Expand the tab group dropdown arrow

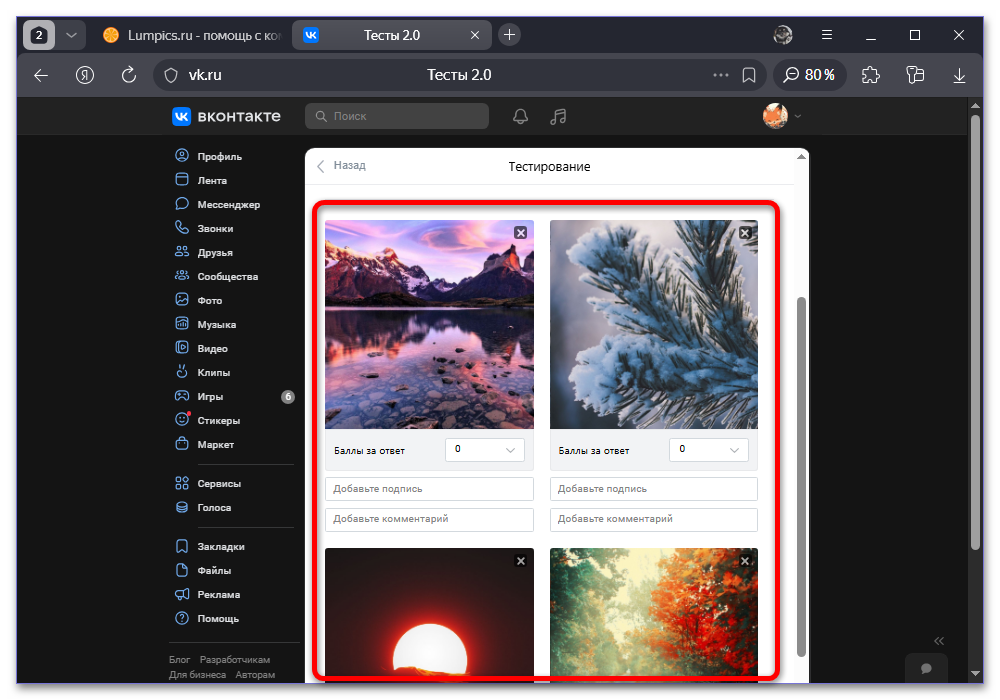(71, 35)
